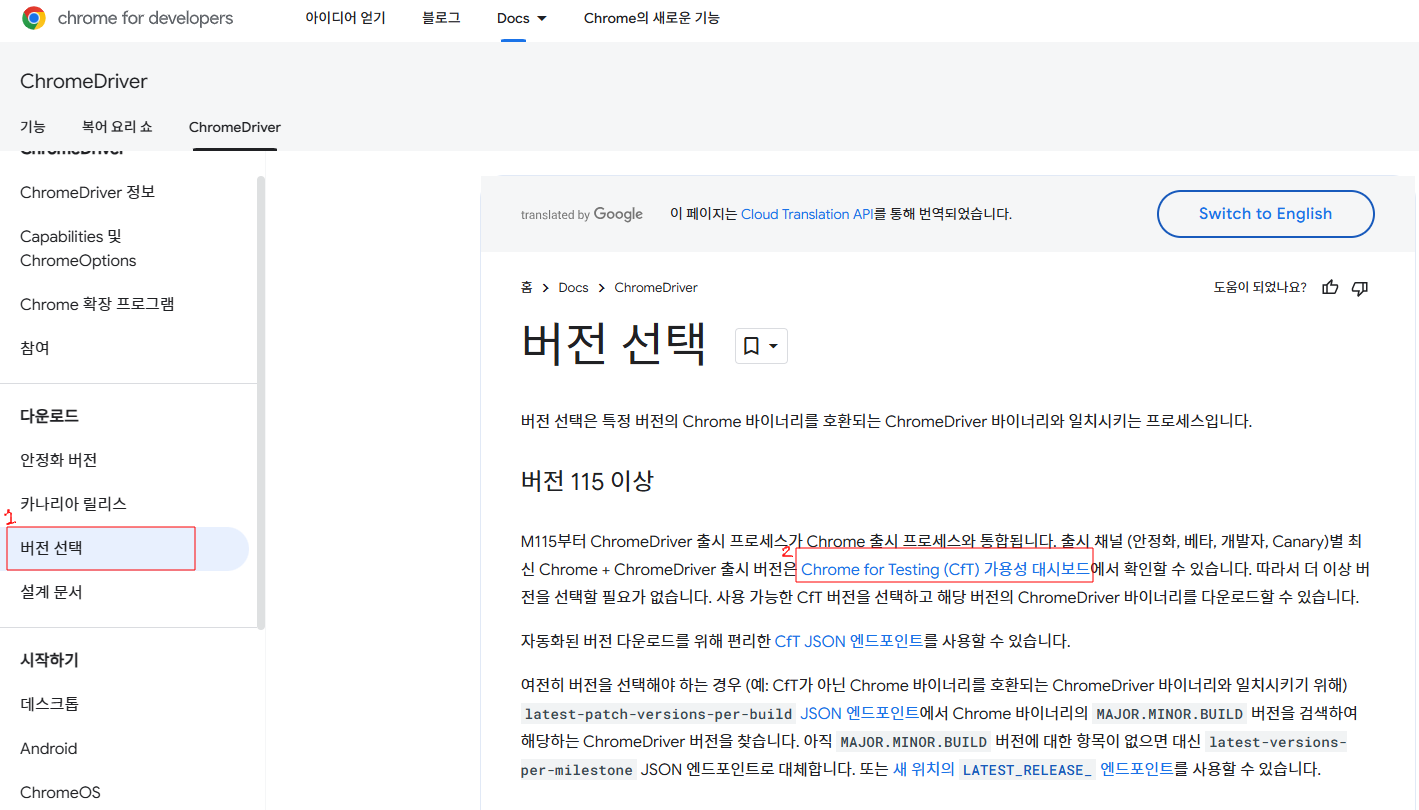Open ChromeOS sidebar item
This screenshot has height=810, width=1419.
tap(61, 792)
